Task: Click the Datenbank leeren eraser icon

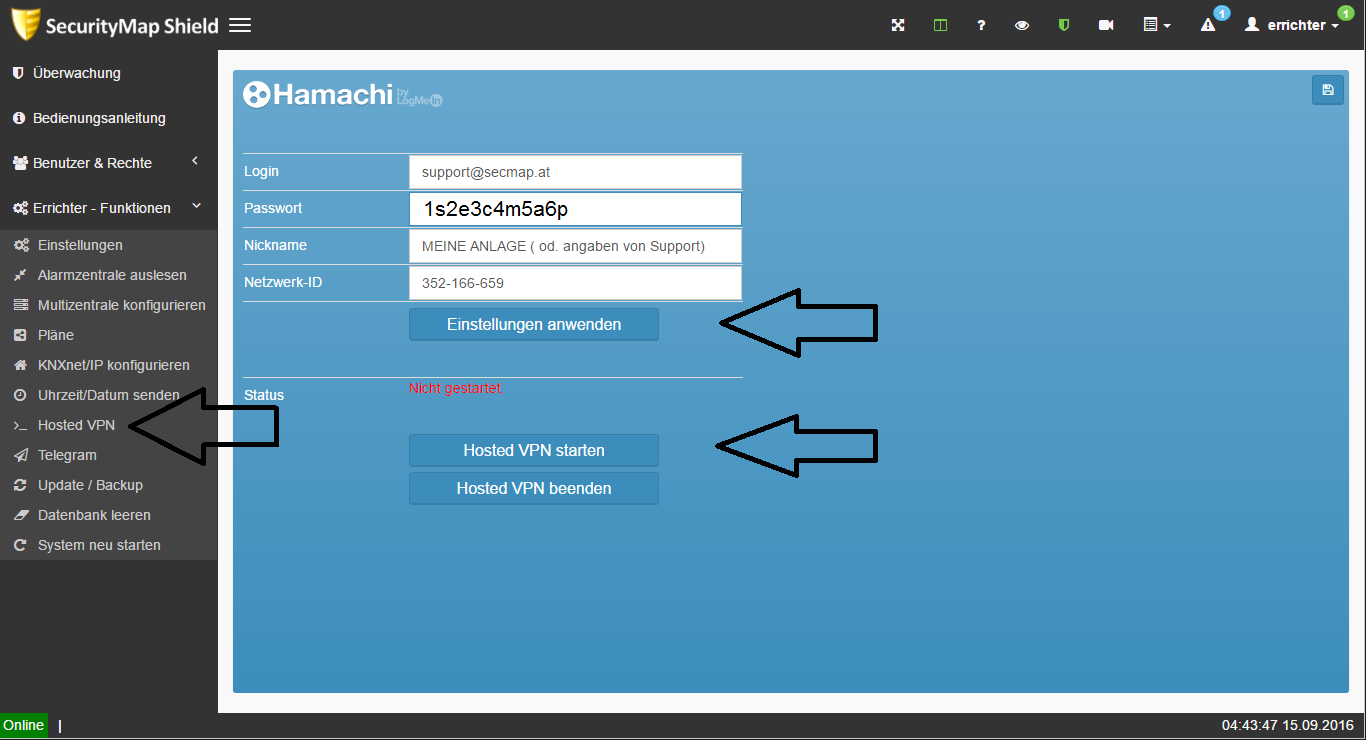Action: [x=20, y=515]
